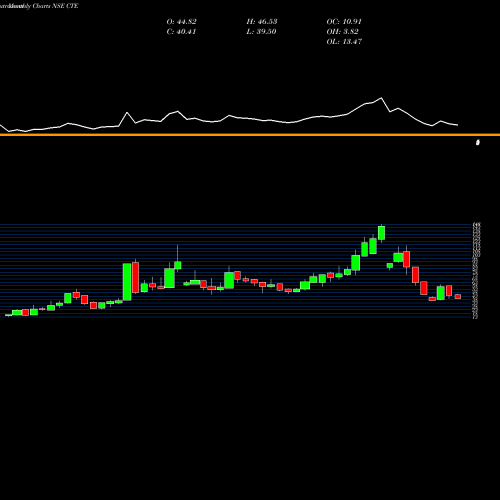The image size is (500, 500).
Task: Click the 'OL: 13.47' value
Action: click(x=344, y=42)
